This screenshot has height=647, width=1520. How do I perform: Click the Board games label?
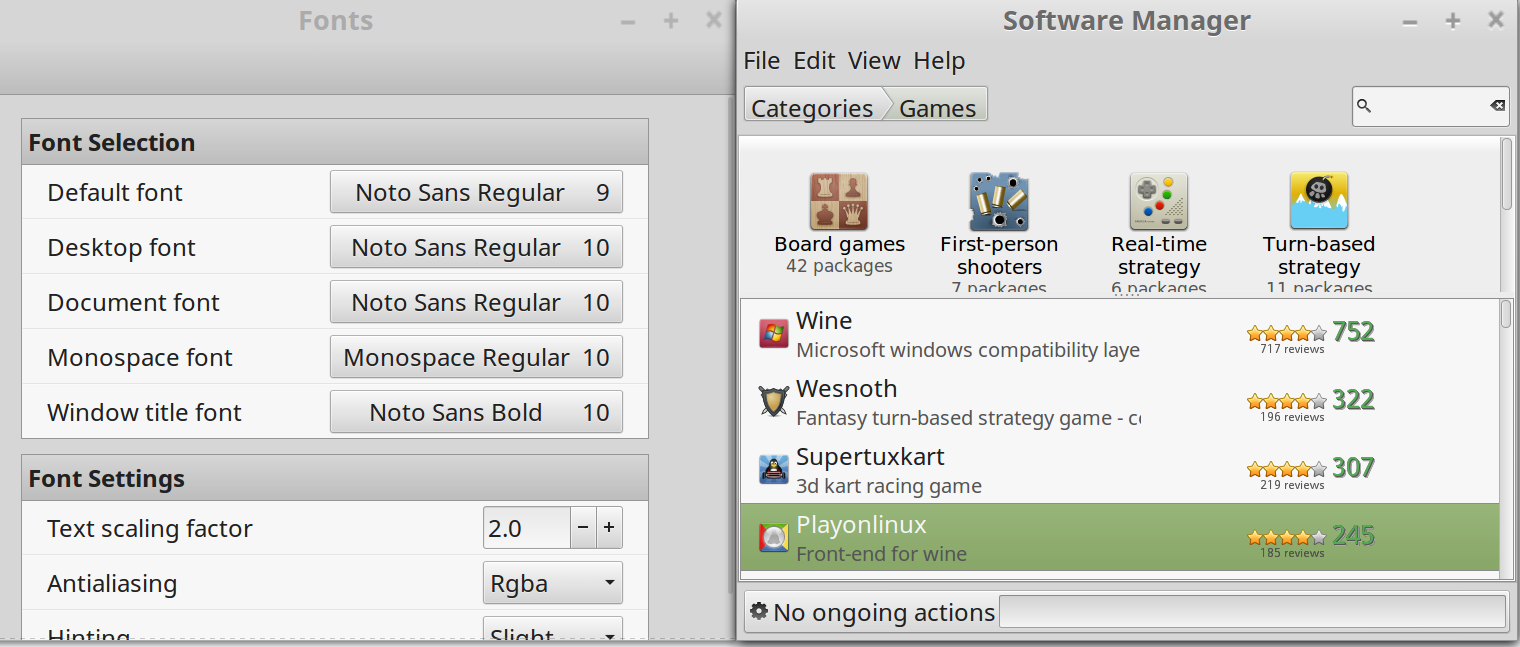839,244
